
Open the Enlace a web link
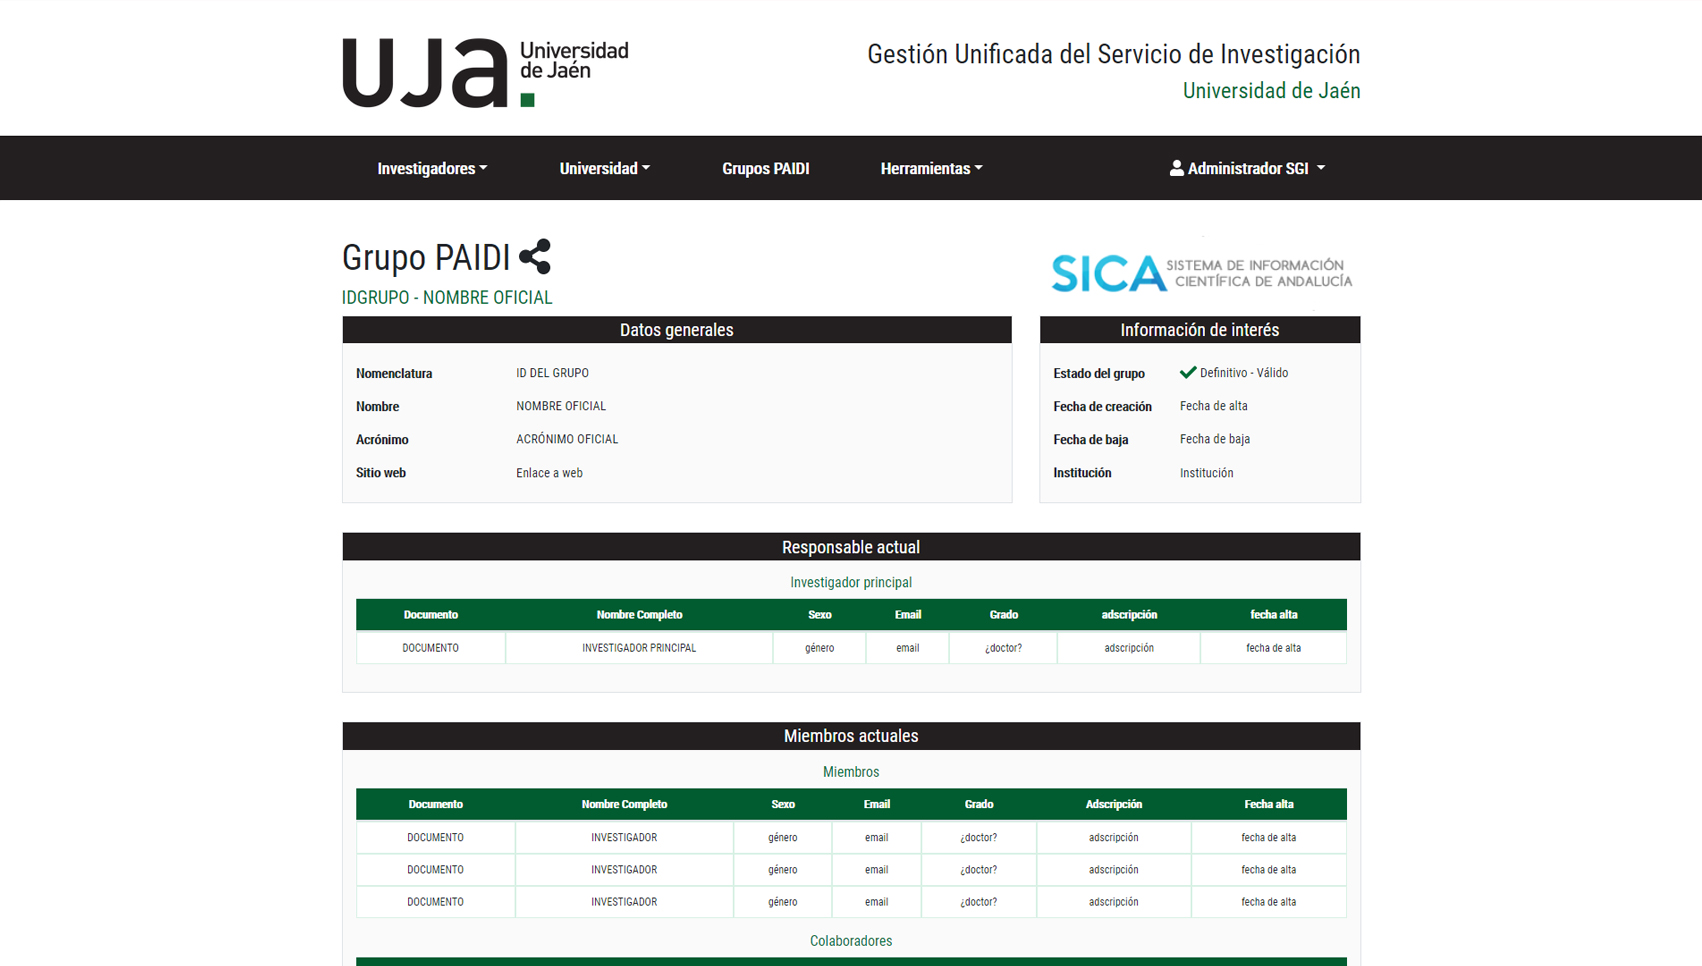click(549, 472)
